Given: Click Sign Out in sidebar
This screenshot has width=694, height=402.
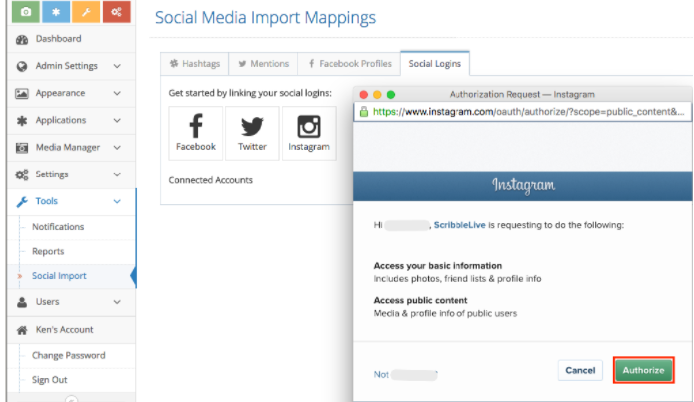Looking at the screenshot, I should pyautogui.click(x=50, y=380).
